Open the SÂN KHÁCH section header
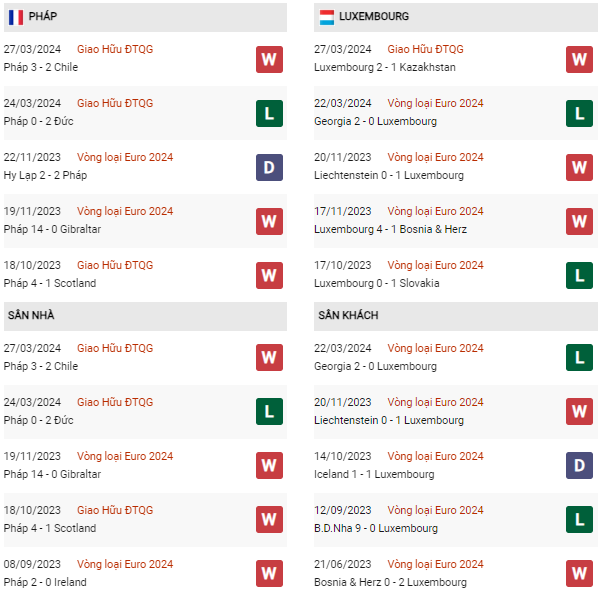This screenshot has height=593, width=600. [x=349, y=315]
